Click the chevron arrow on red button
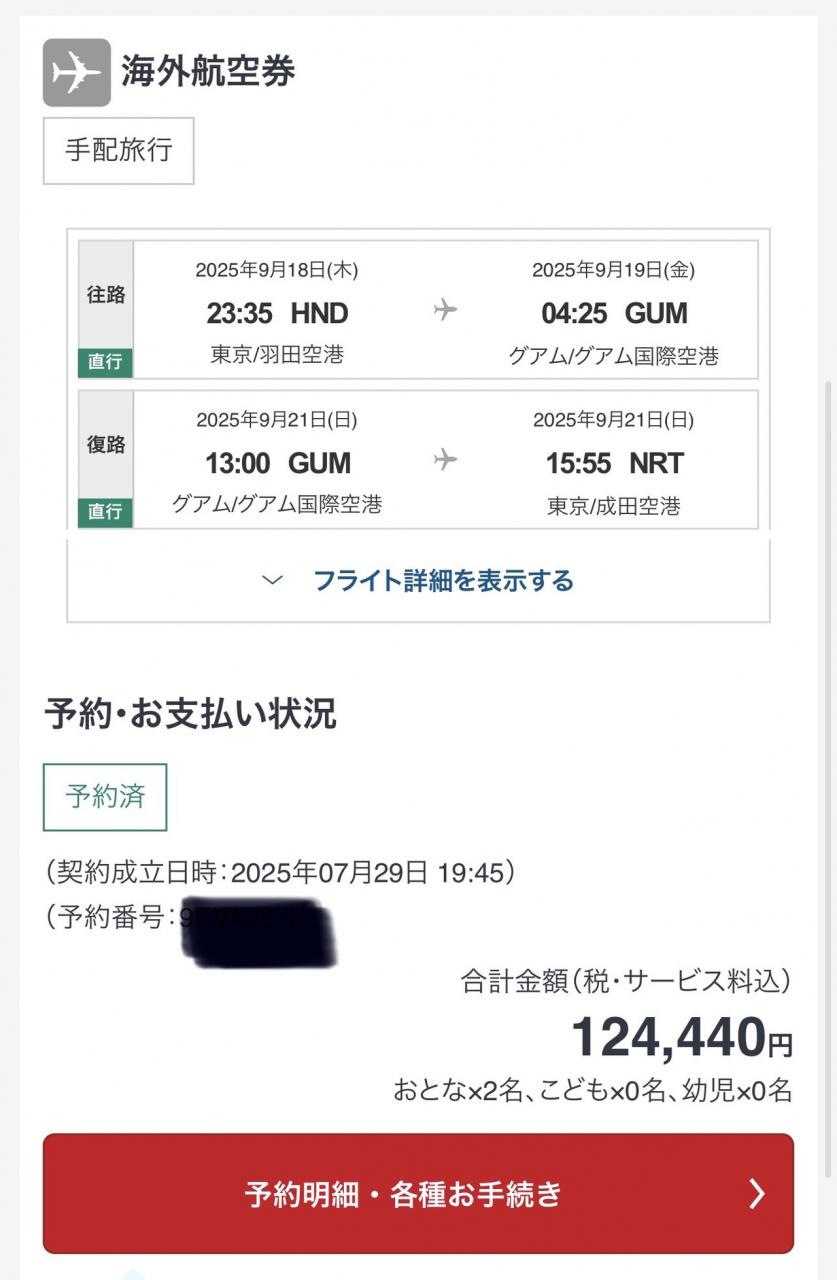 tap(757, 1193)
